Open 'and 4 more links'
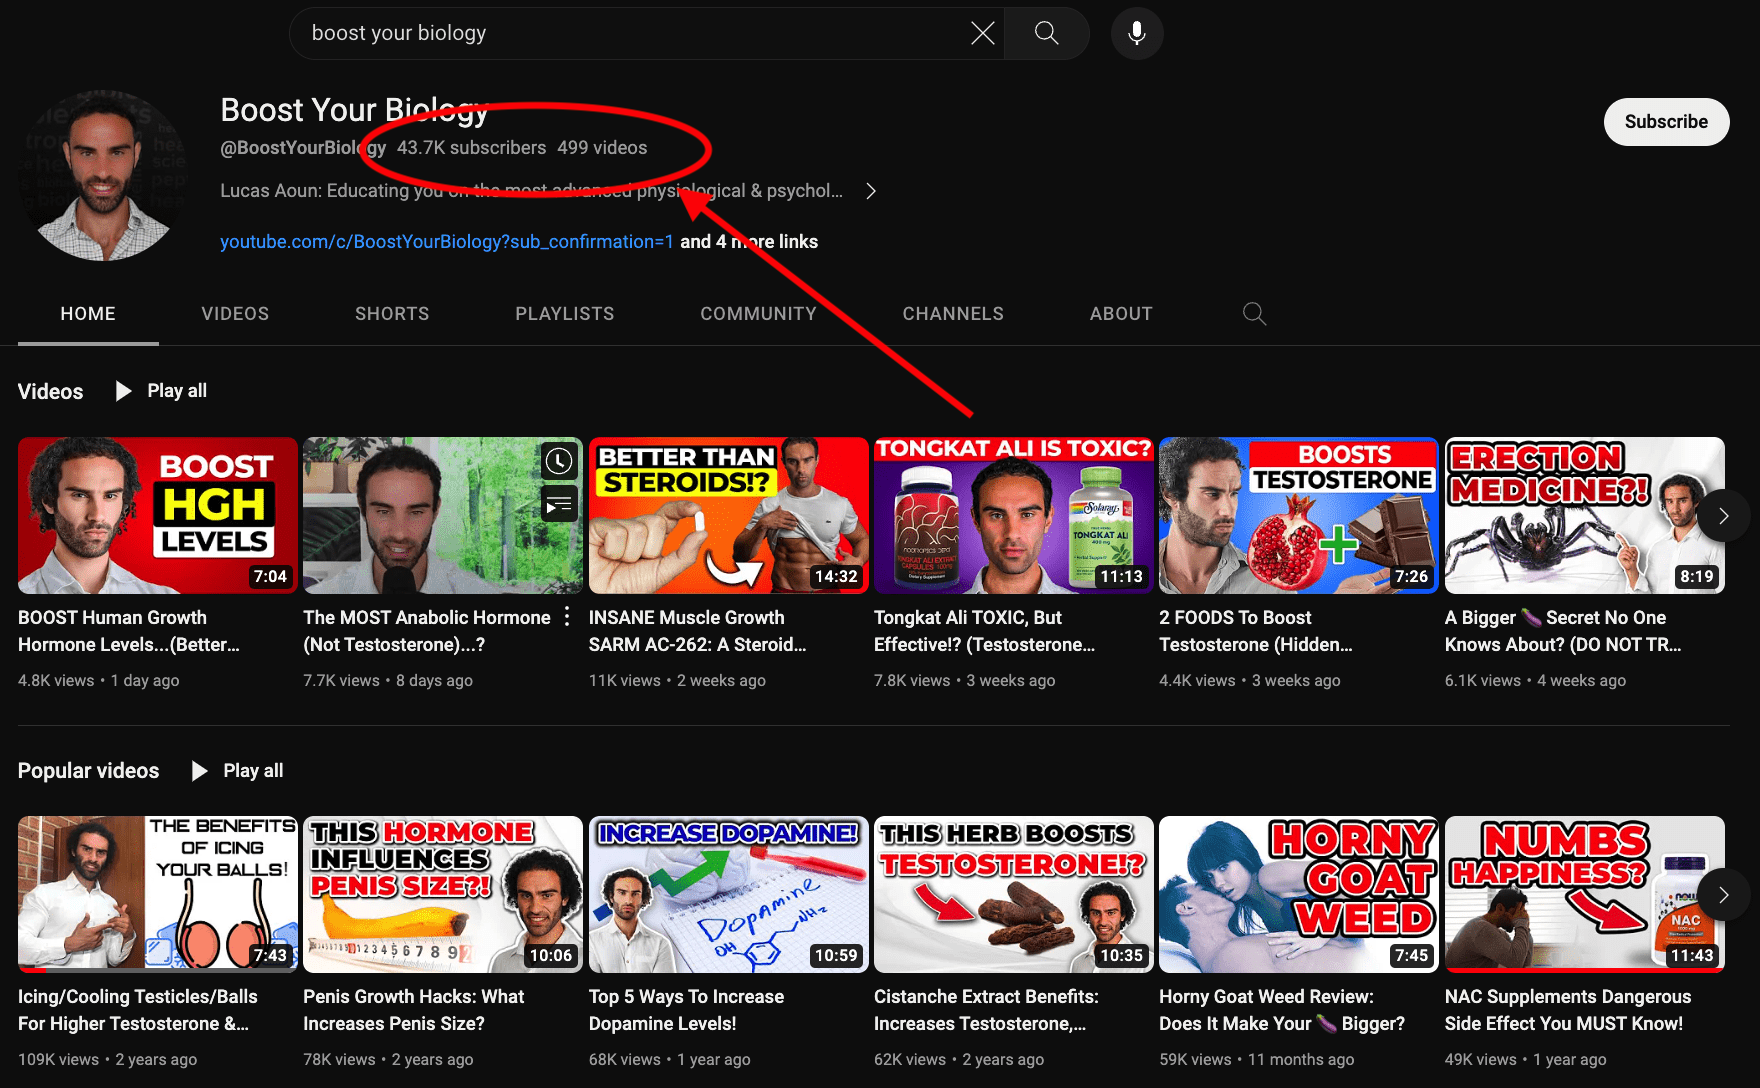1760x1088 pixels. pos(749,242)
